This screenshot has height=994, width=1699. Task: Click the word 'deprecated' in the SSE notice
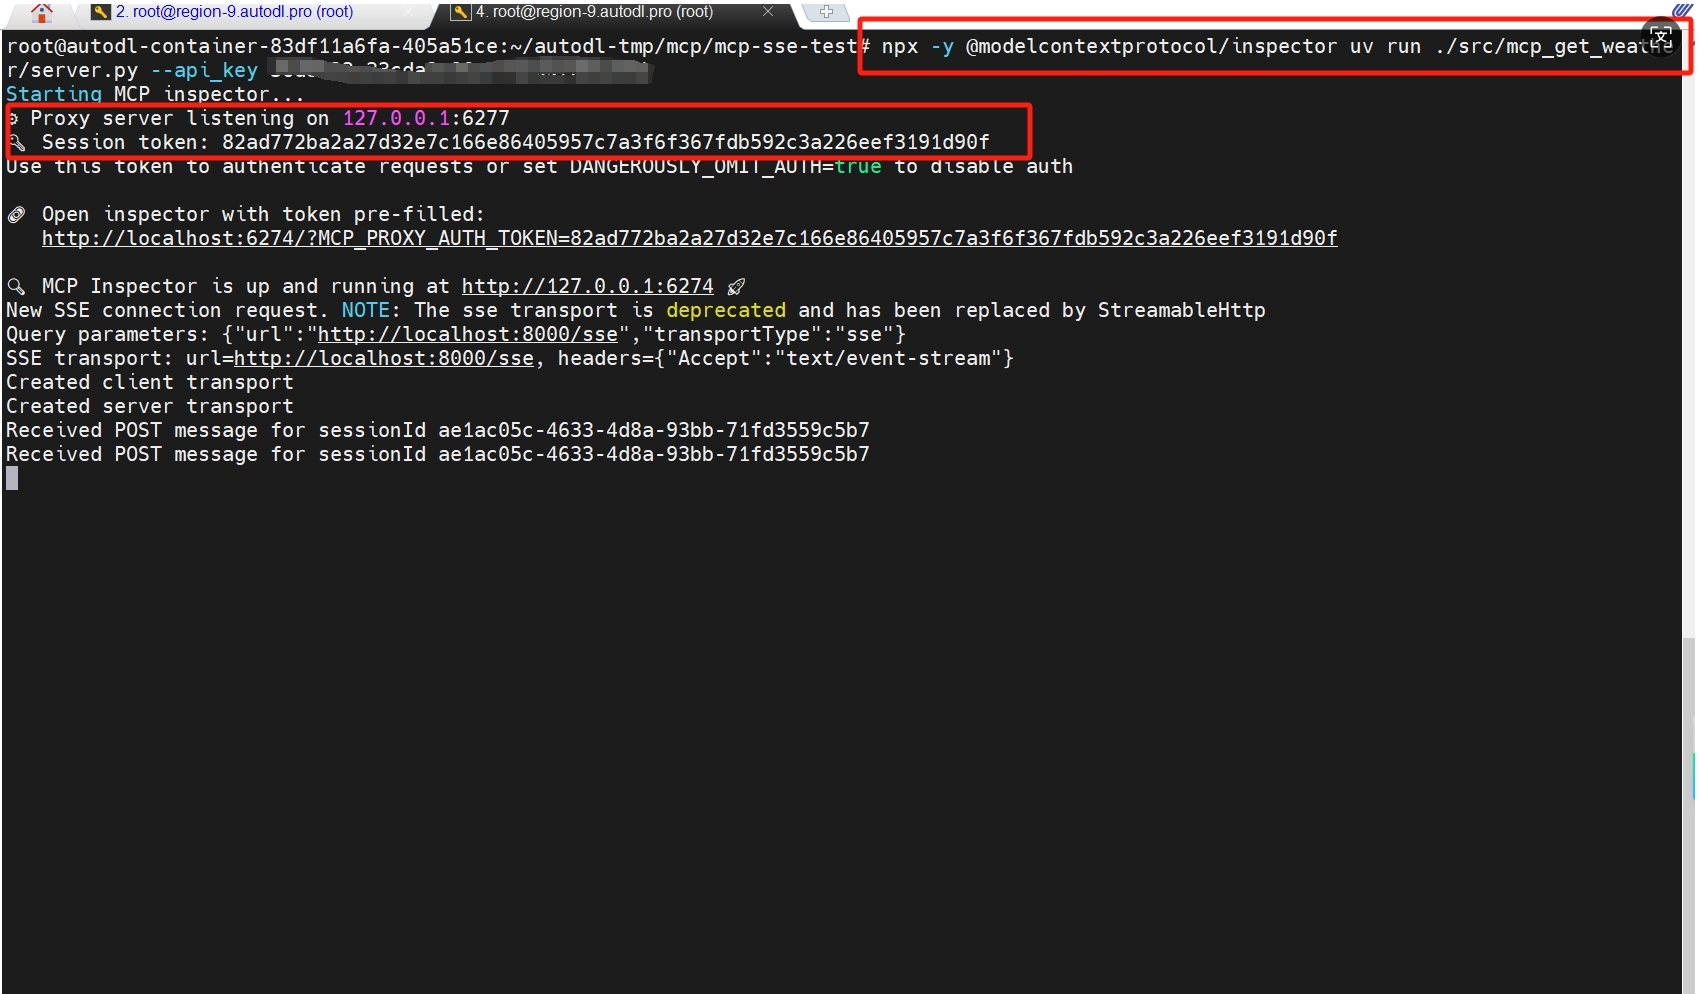pyautogui.click(x=726, y=310)
